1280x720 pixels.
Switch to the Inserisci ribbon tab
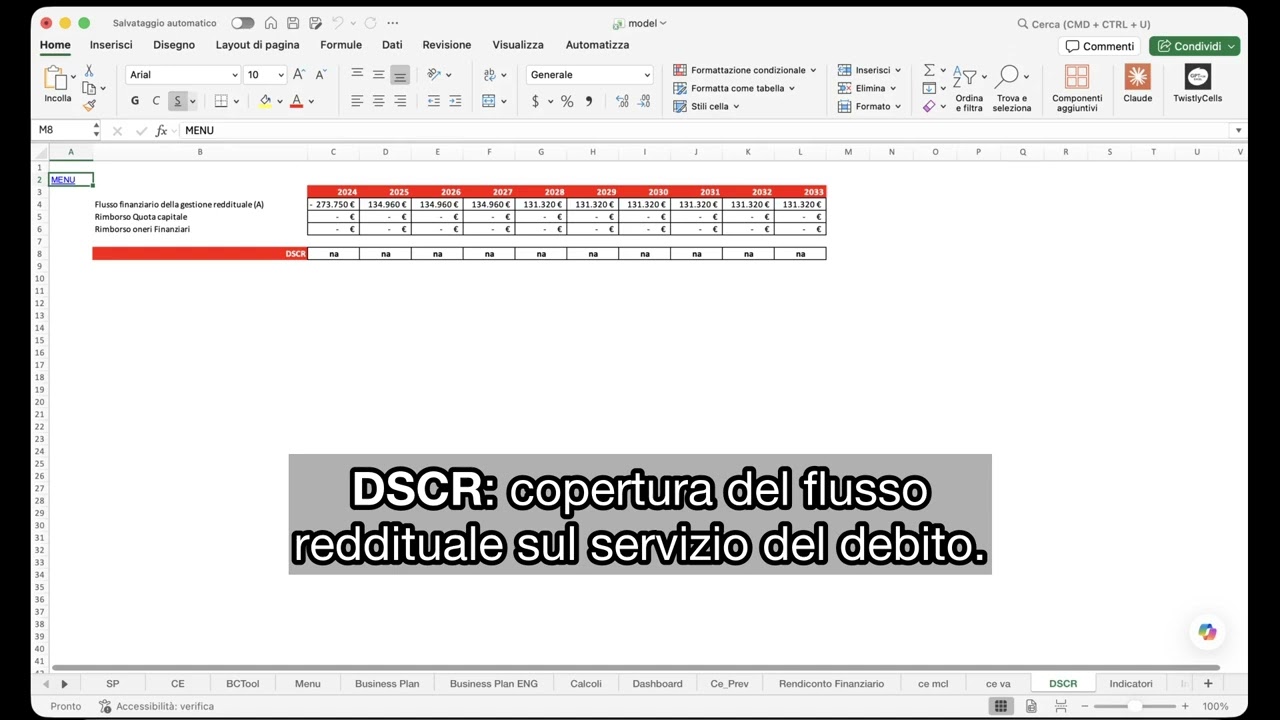[111, 45]
